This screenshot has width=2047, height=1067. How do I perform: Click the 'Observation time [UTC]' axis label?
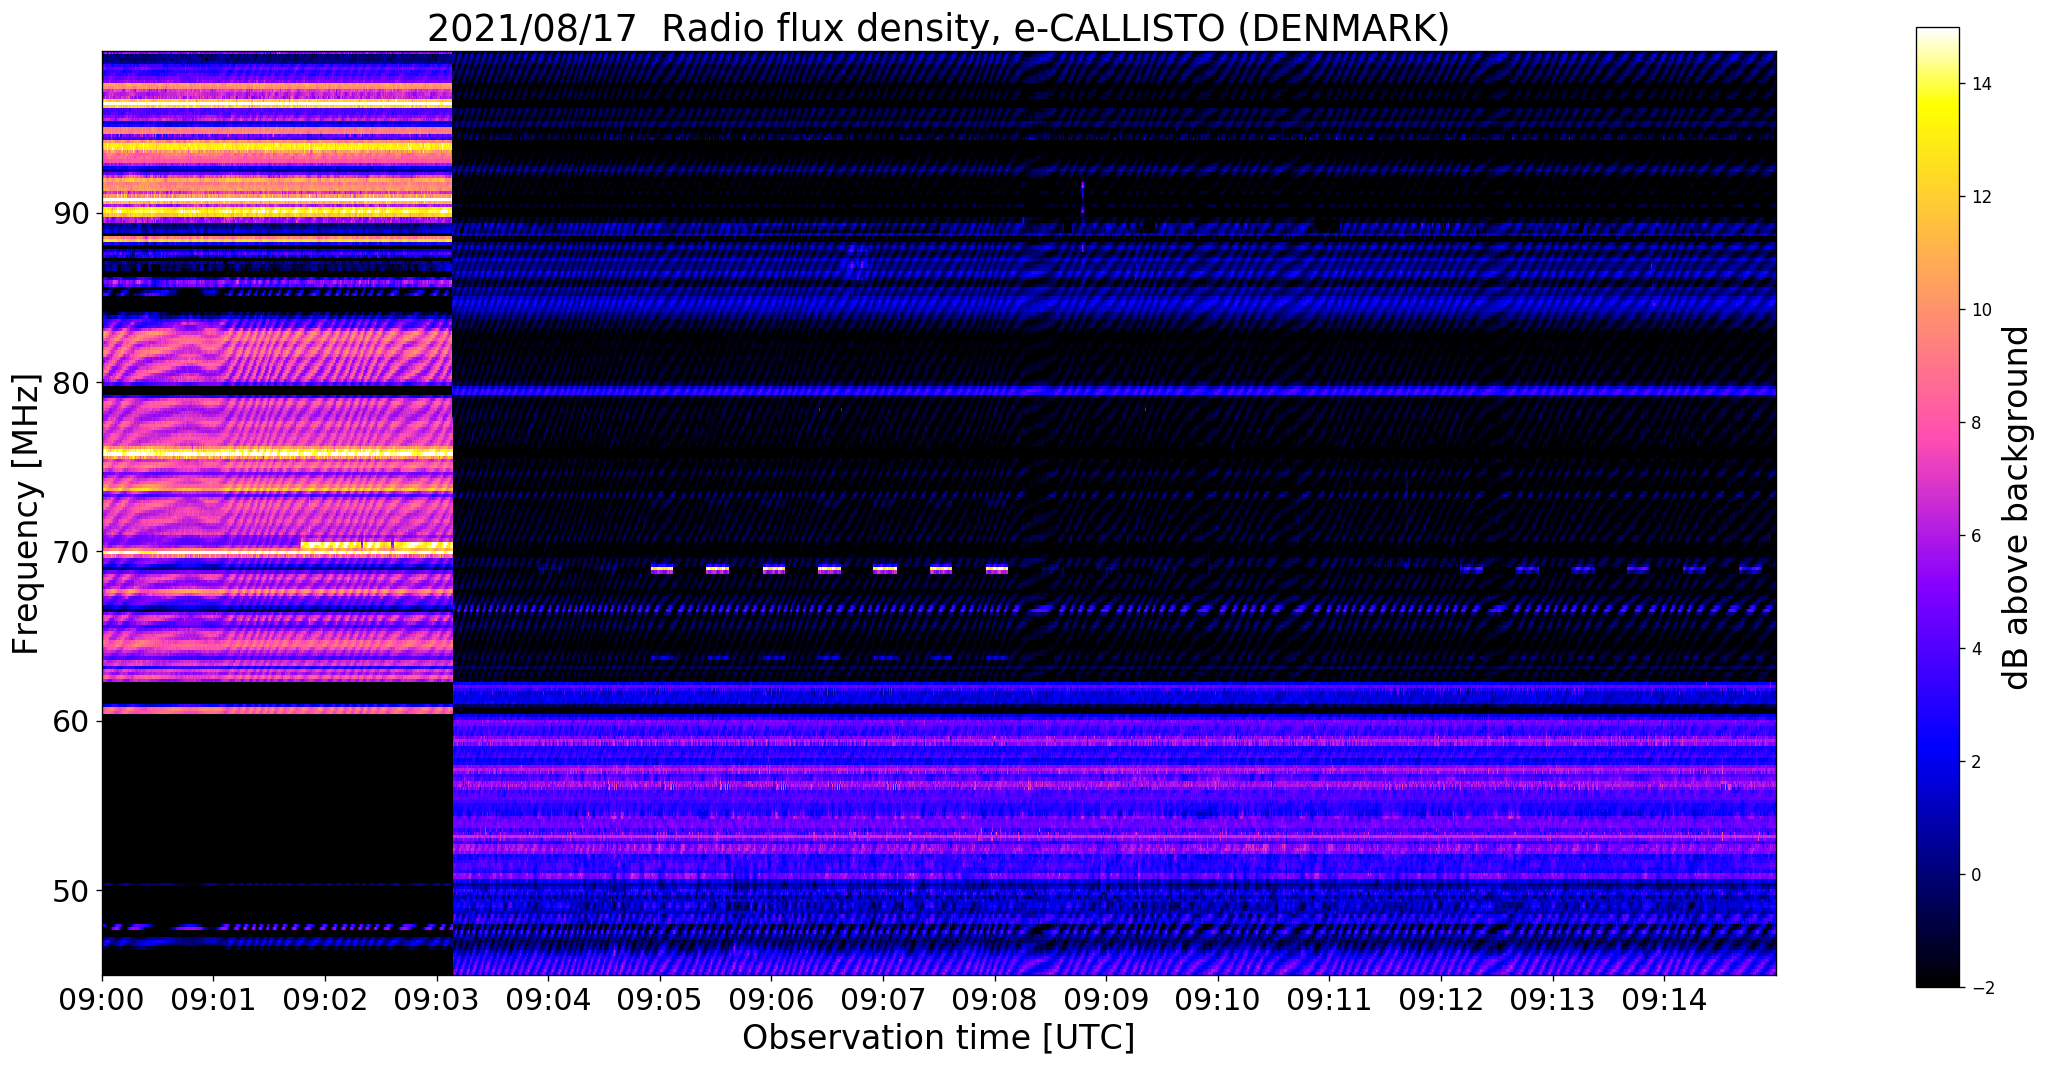(x=938, y=1038)
